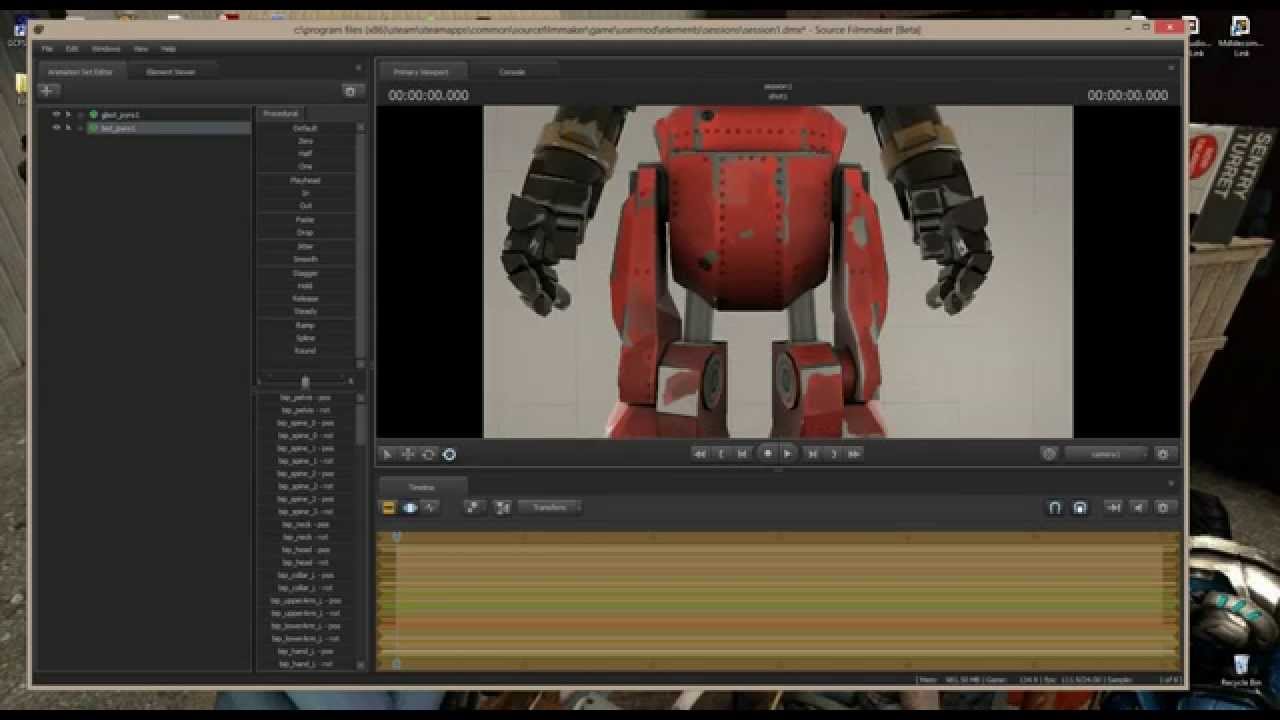Screen dimensions: 1280x720
Task: Expand the top animation set tree row
Action: coord(81,115)
